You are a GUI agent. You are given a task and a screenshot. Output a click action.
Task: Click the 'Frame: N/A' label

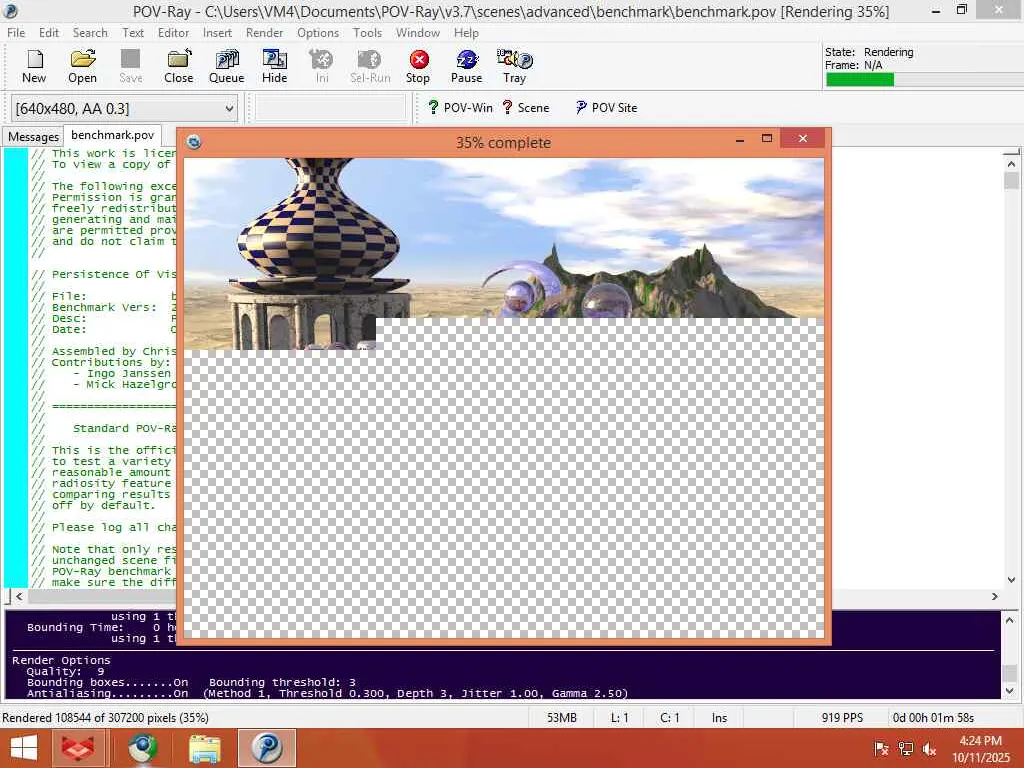click(854, 65)
